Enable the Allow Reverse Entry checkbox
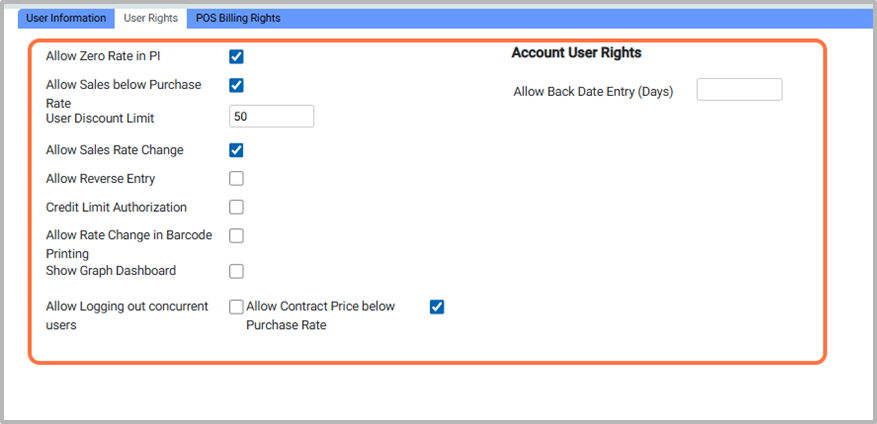 237,179
